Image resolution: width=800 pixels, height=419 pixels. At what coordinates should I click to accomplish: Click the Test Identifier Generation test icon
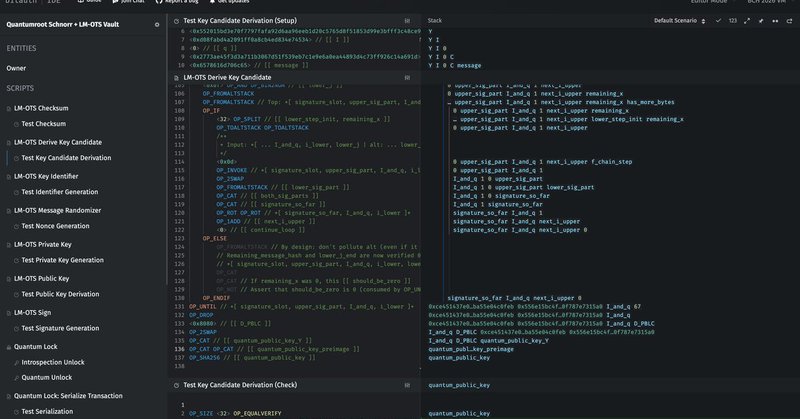16,192
